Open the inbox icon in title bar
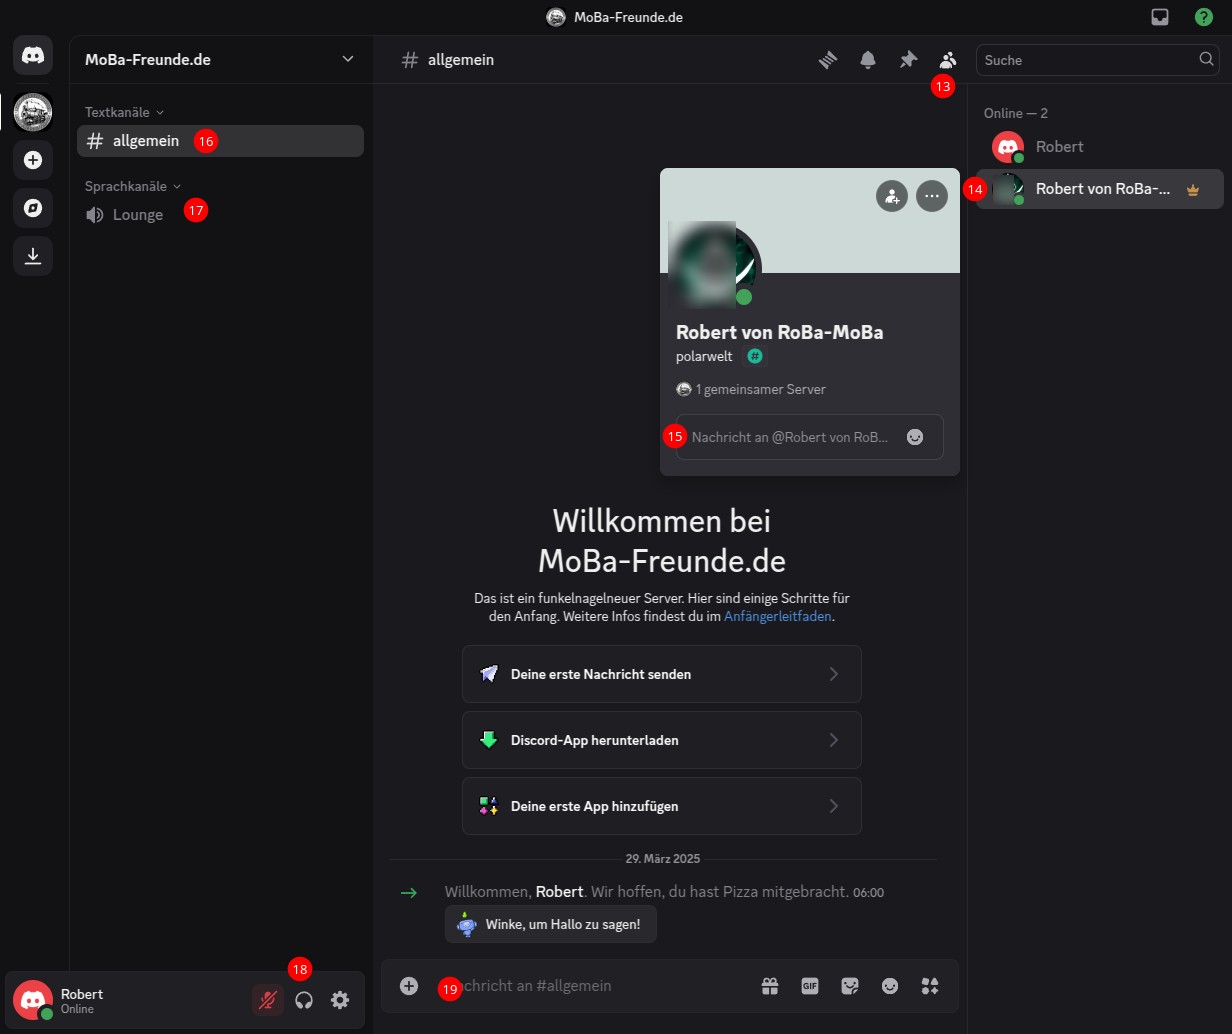Image resolution: width=1232 pixels, height=1034 pixels. pos(1160,17)
